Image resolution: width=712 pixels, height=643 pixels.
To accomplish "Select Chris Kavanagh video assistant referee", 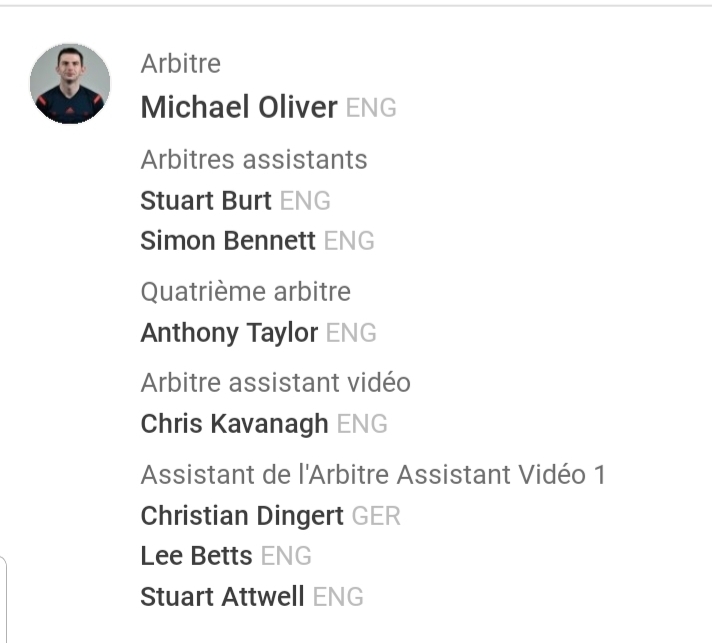I will [234, 424].
